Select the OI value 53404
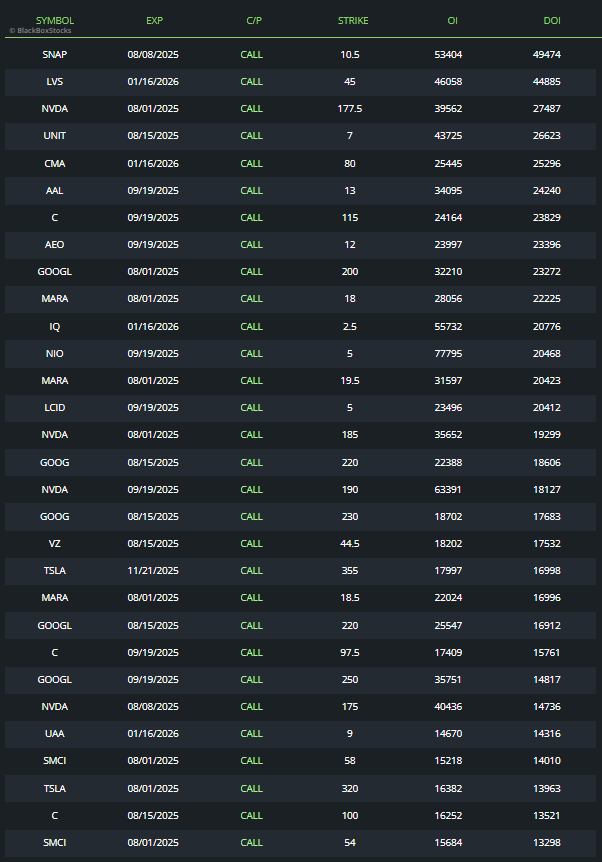 tap(448, 54)
